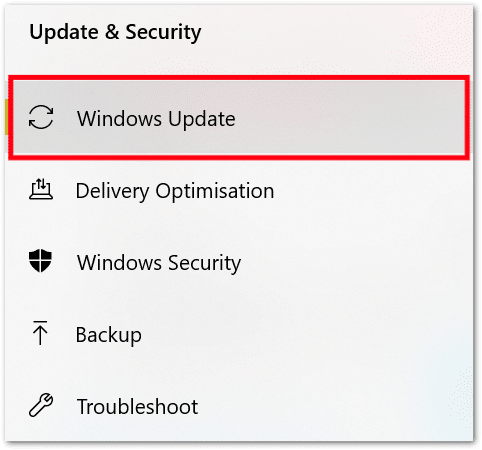Click the Windows Security shield icon
This screenshot has height=450, width=482.
coord(40,261)
